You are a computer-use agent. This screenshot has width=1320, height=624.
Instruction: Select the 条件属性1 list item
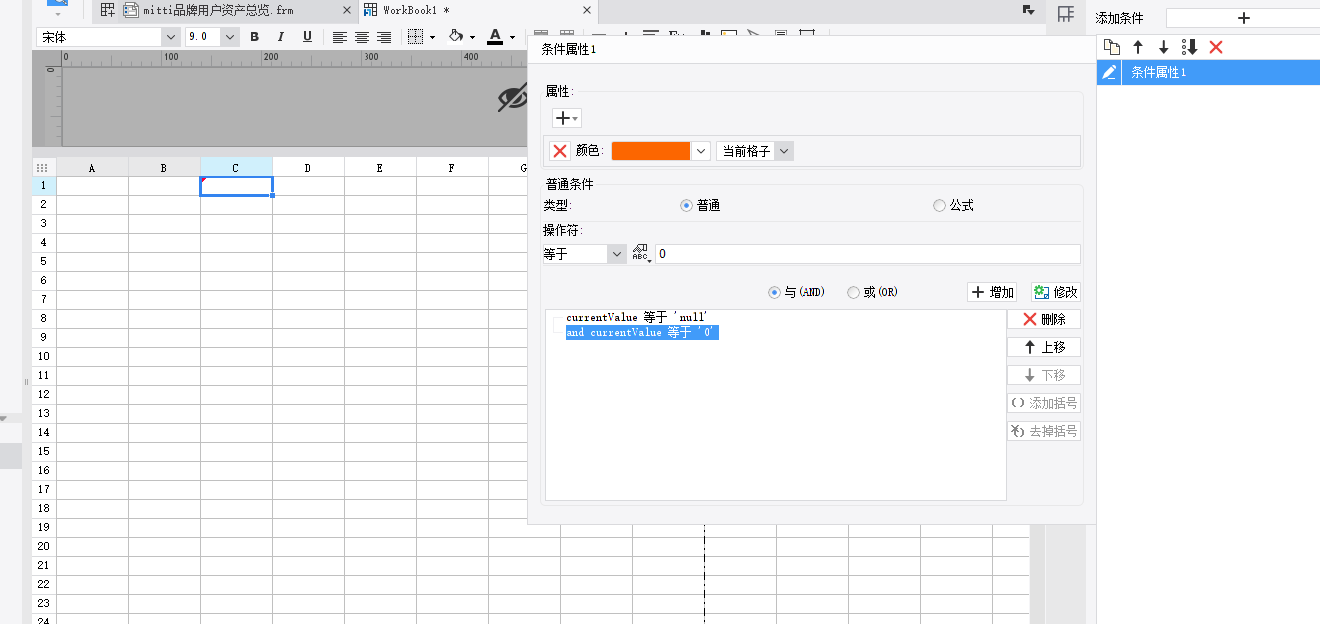(1220, 72)
